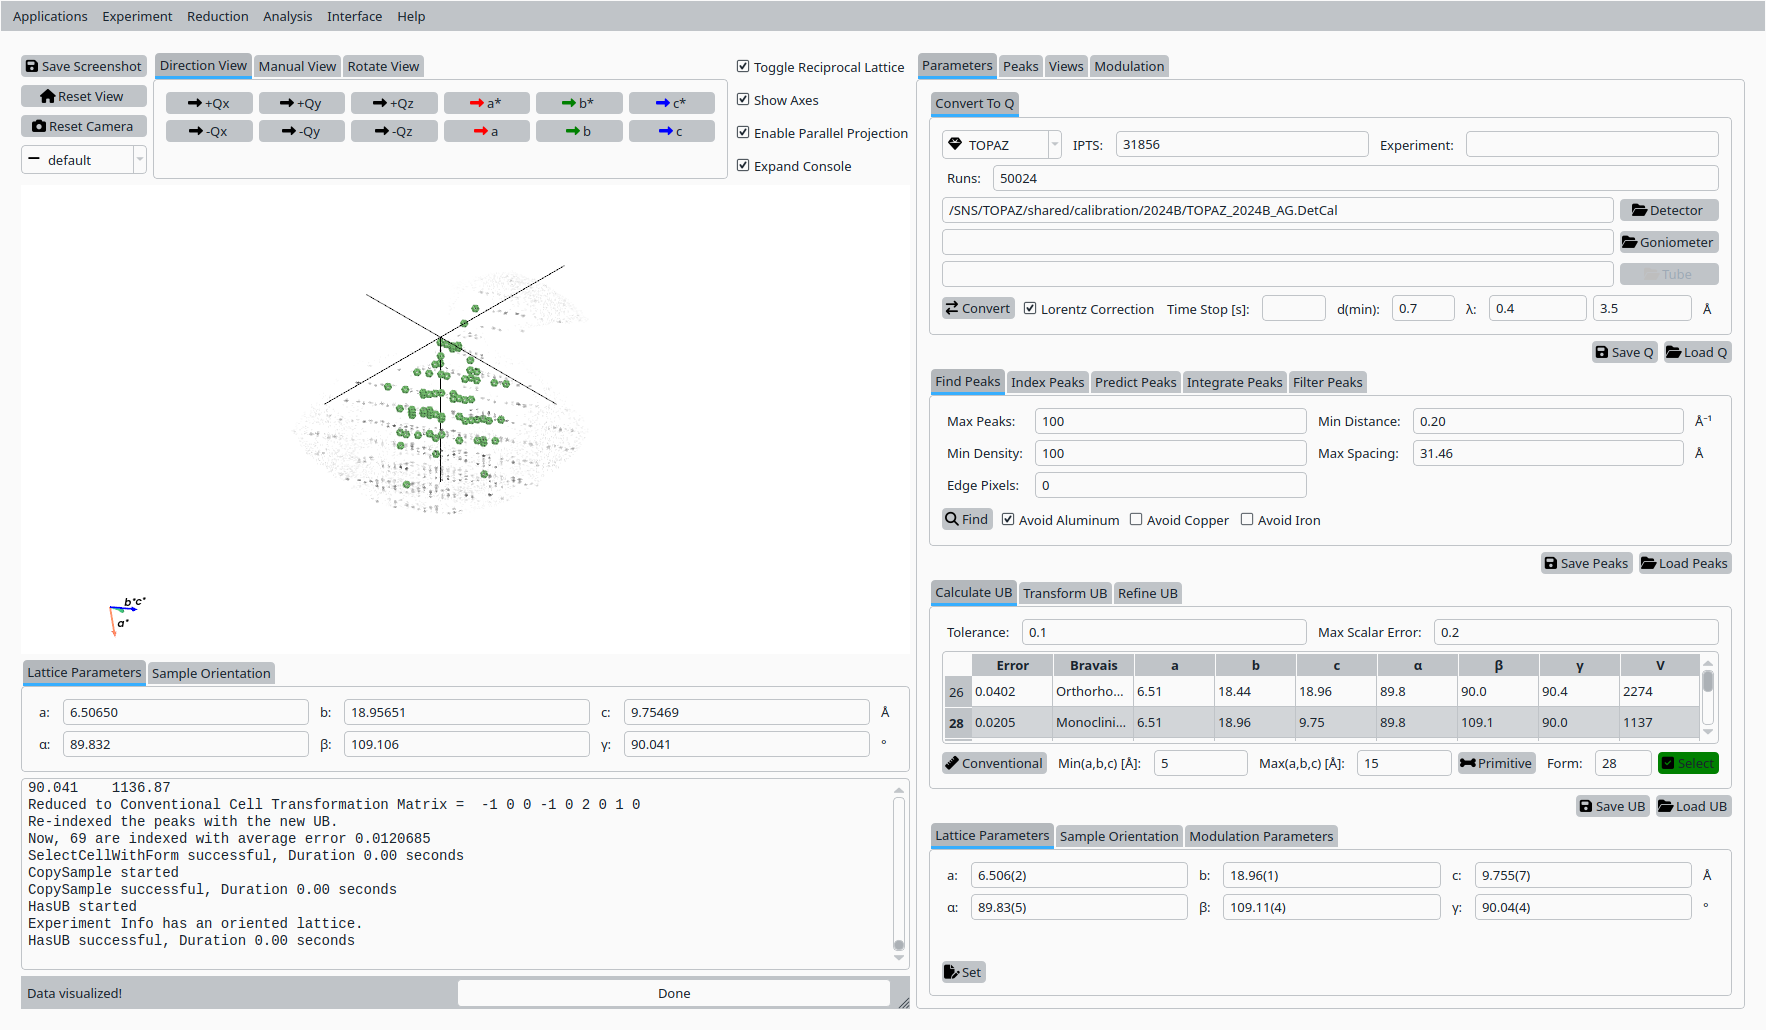Open the TOPAZ instrument dropdown

pyautogui.click(x=1000, y=145)
